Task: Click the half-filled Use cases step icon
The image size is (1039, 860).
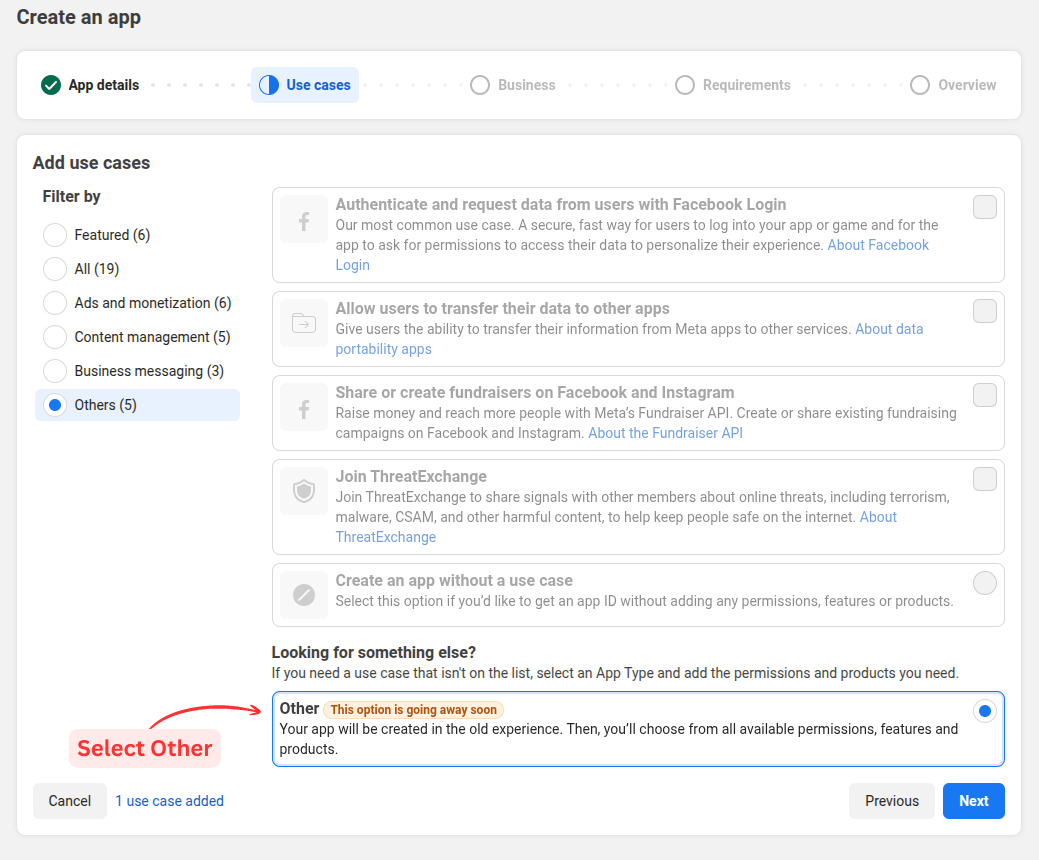Action: (x=269, y=85)
